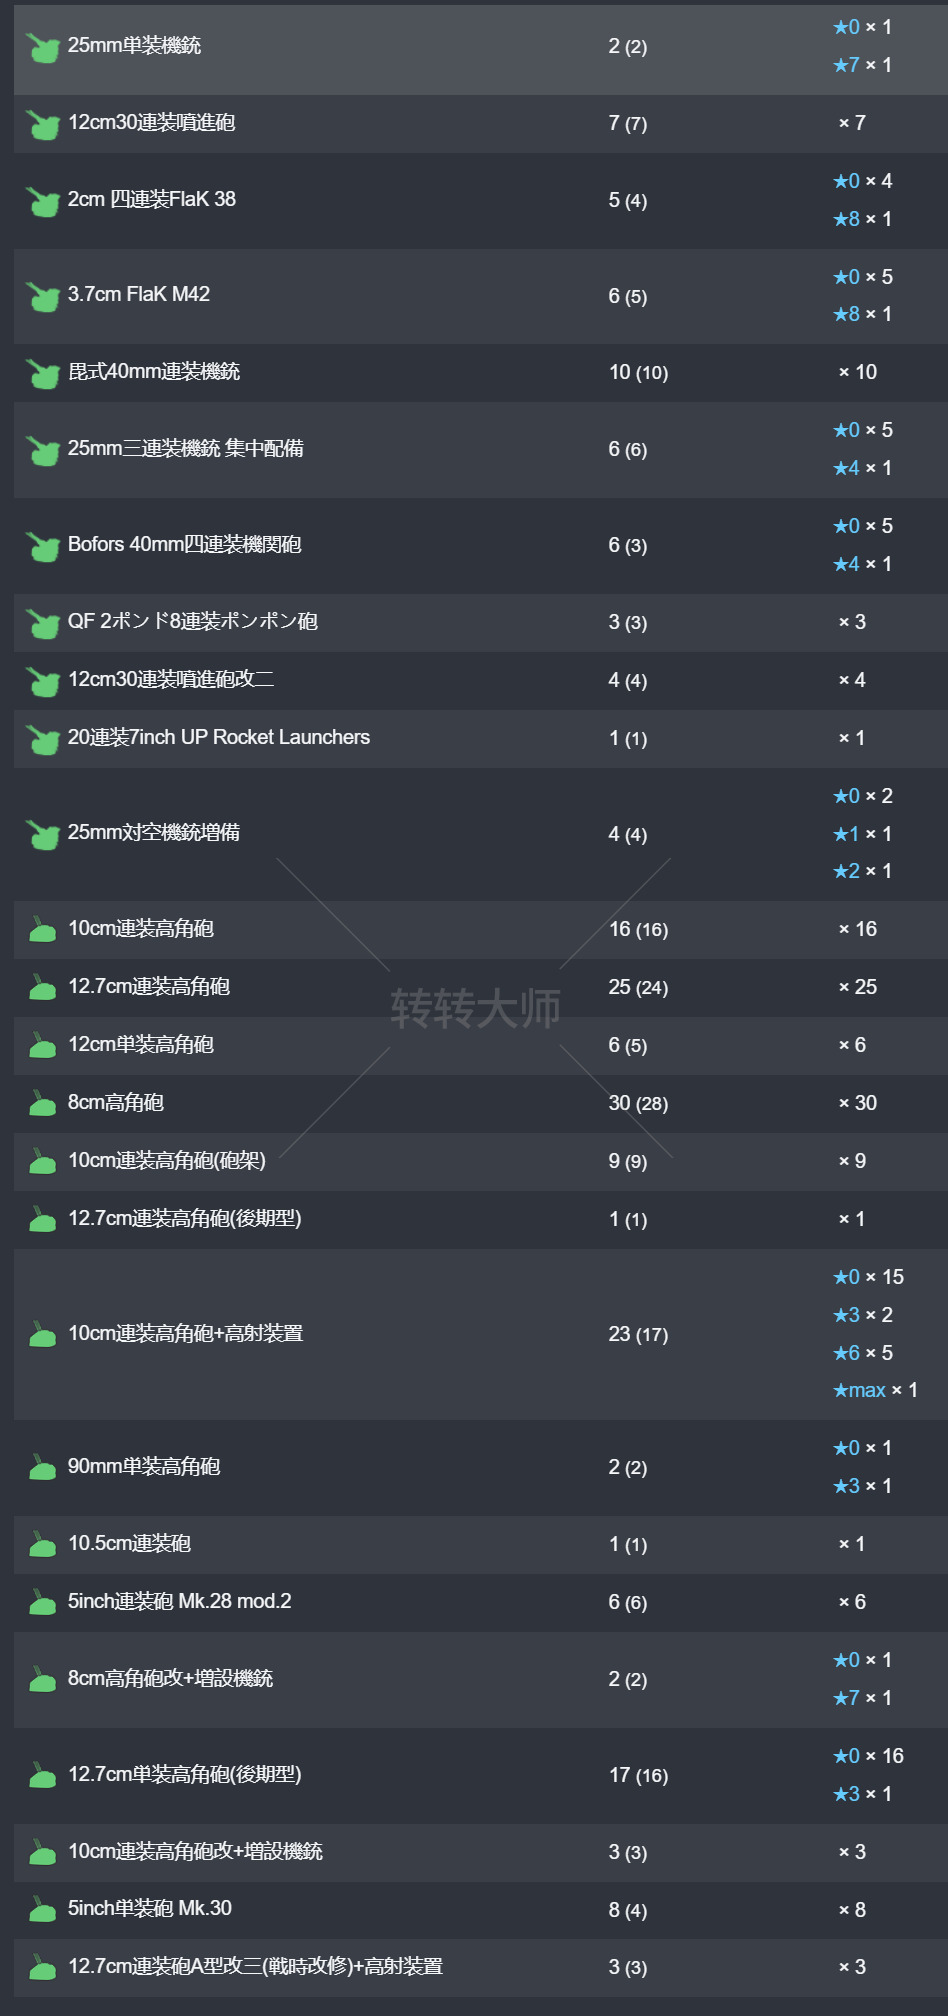Click the 25 (24) count for 12.7cm連装高角砲
Screen dimensions: 948x2016
coord(638,987)
